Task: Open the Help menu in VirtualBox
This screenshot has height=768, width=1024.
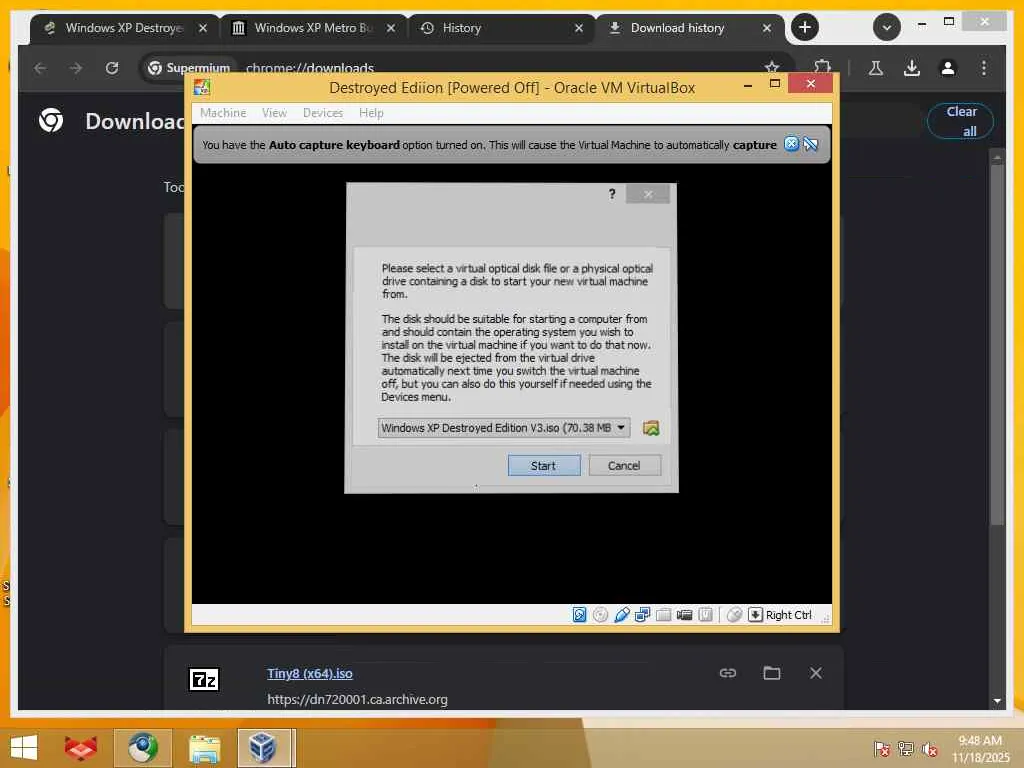Action: pos(371,113)
